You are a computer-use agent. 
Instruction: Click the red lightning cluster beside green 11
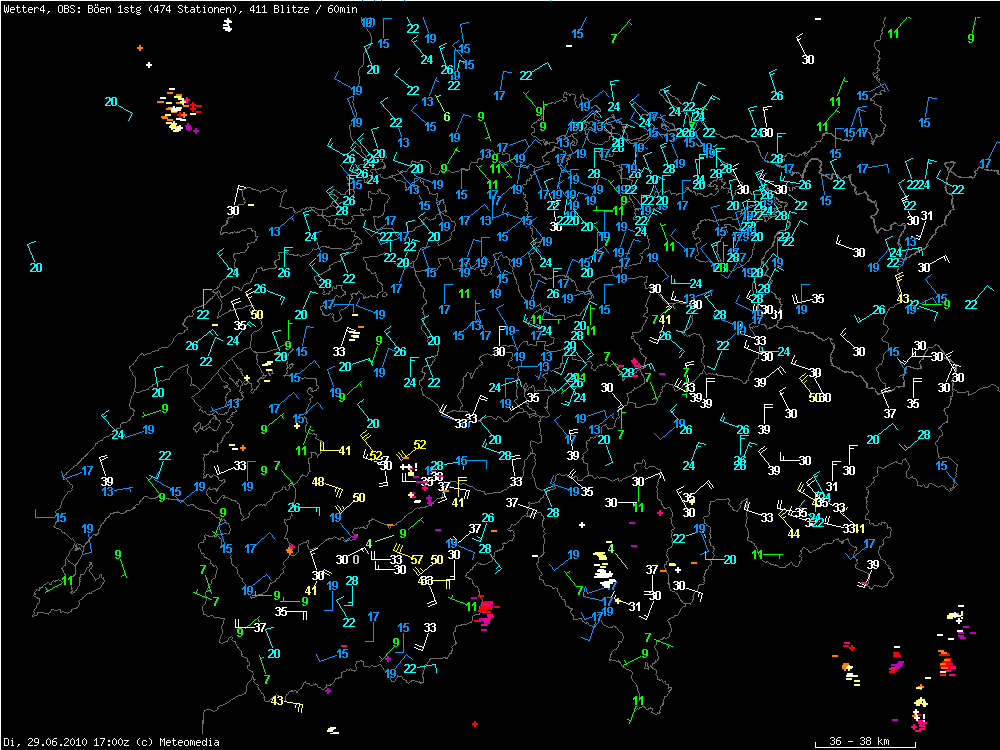pyautogui.click(x=487, y=610)
